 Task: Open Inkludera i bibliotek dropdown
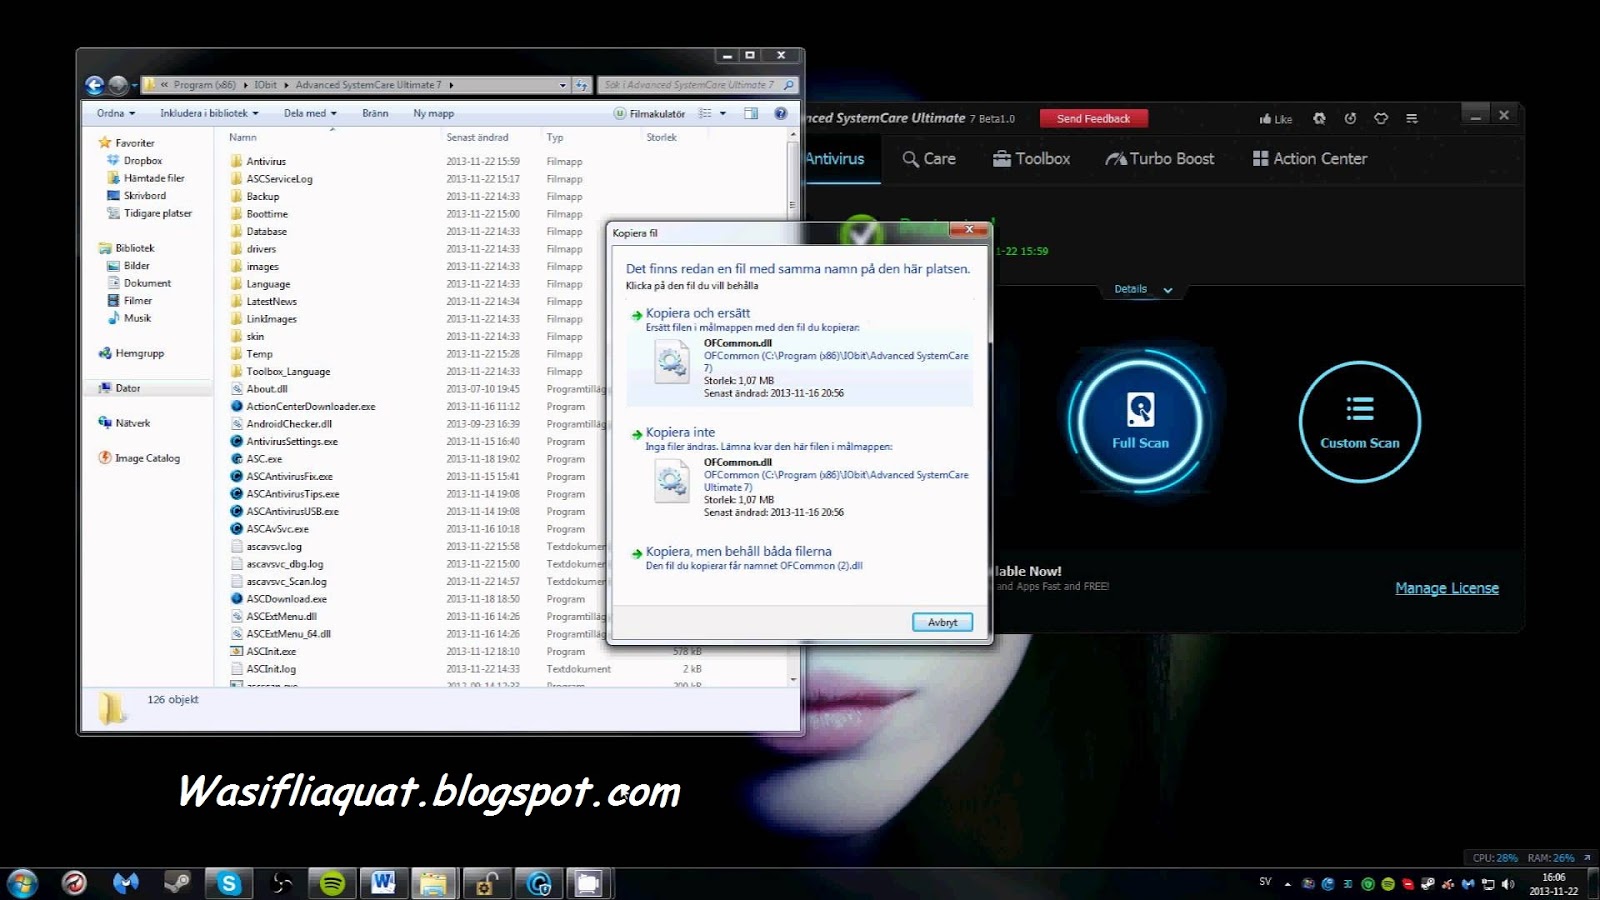pos(209,113)
